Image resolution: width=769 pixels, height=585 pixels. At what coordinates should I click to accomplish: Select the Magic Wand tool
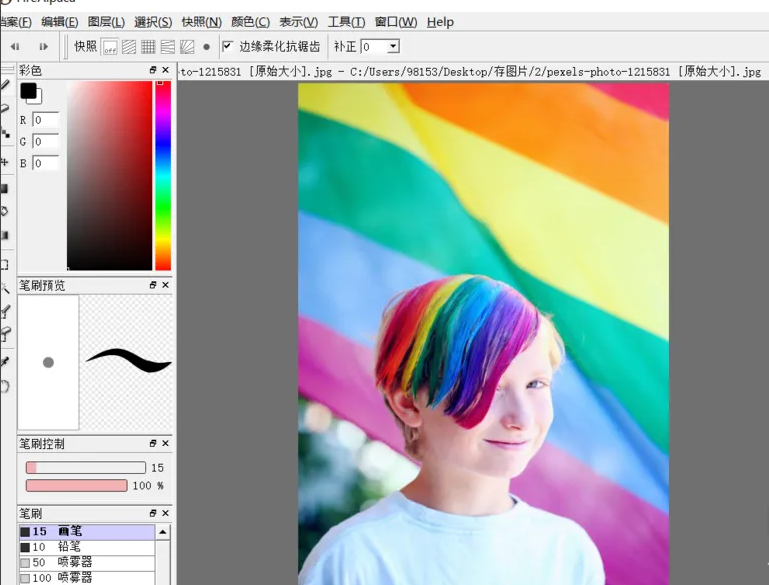point(5,288)
